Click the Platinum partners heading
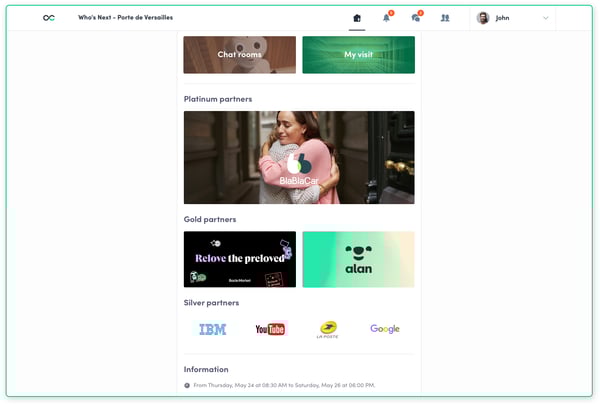 click(x=218, y=99)
